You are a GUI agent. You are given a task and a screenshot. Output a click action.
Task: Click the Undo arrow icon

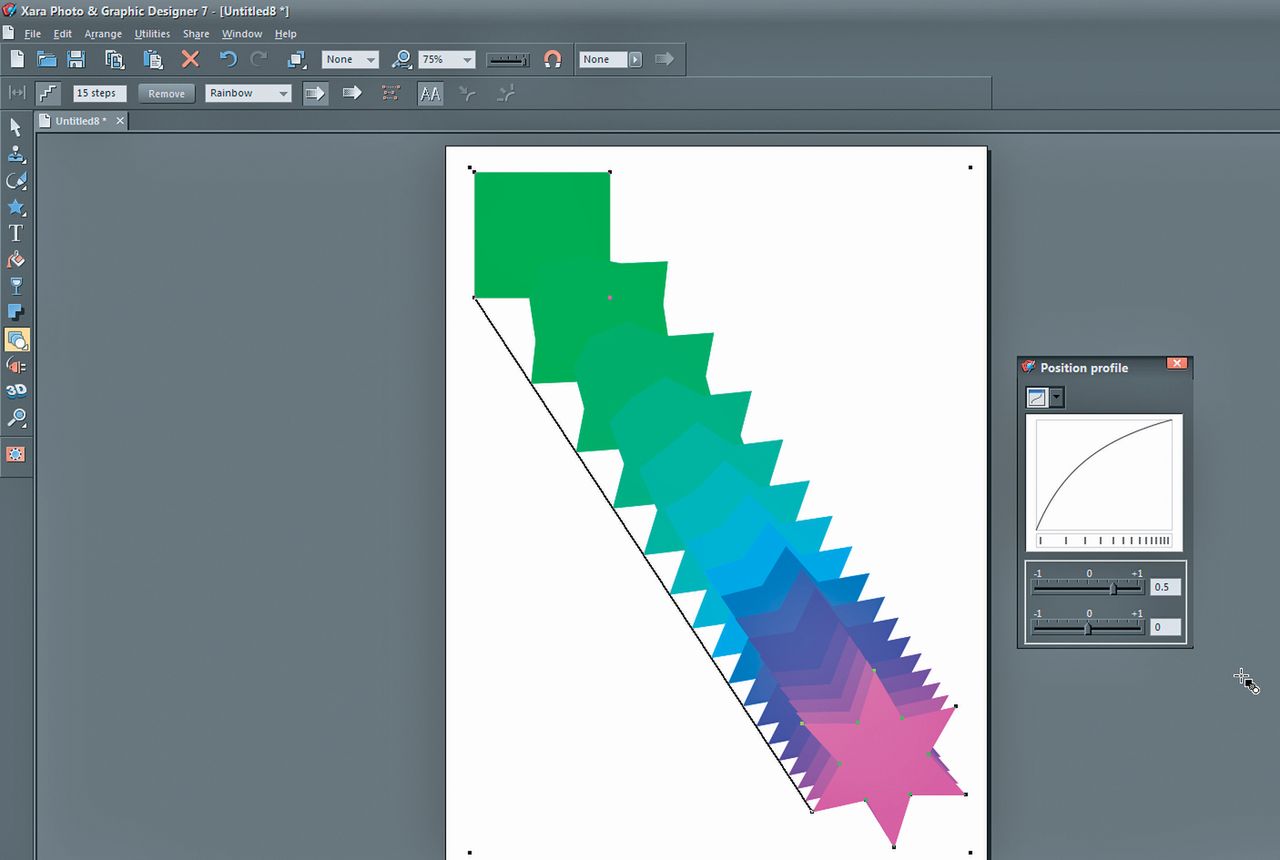point(228,60)
